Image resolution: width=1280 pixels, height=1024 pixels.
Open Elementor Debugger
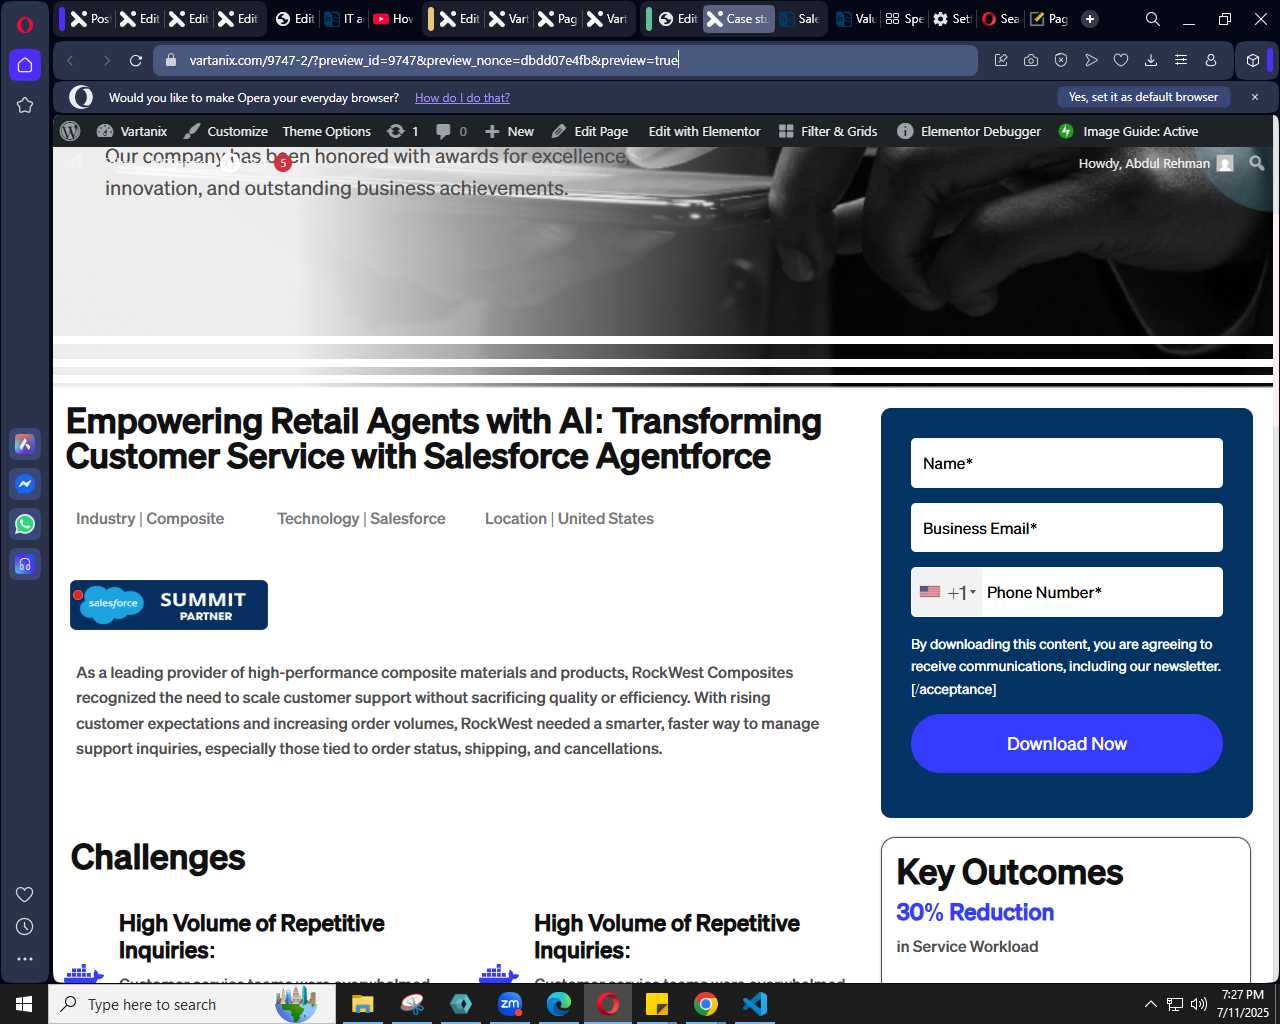[969, 131]
